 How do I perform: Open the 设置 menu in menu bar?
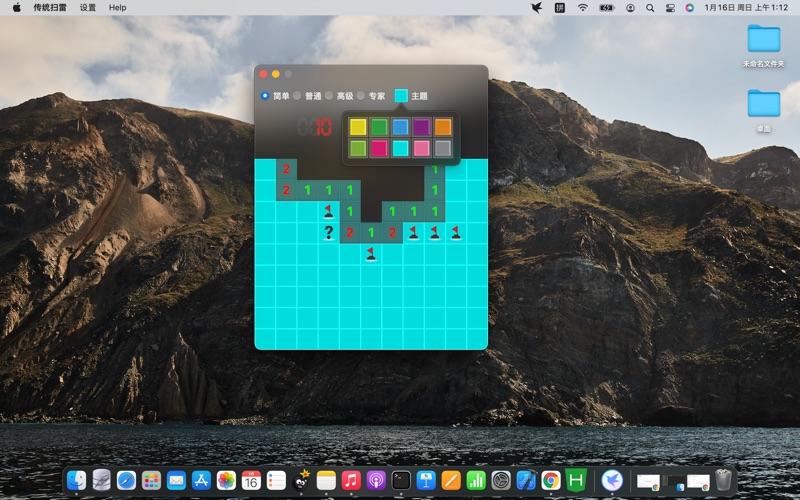point(88,7)
